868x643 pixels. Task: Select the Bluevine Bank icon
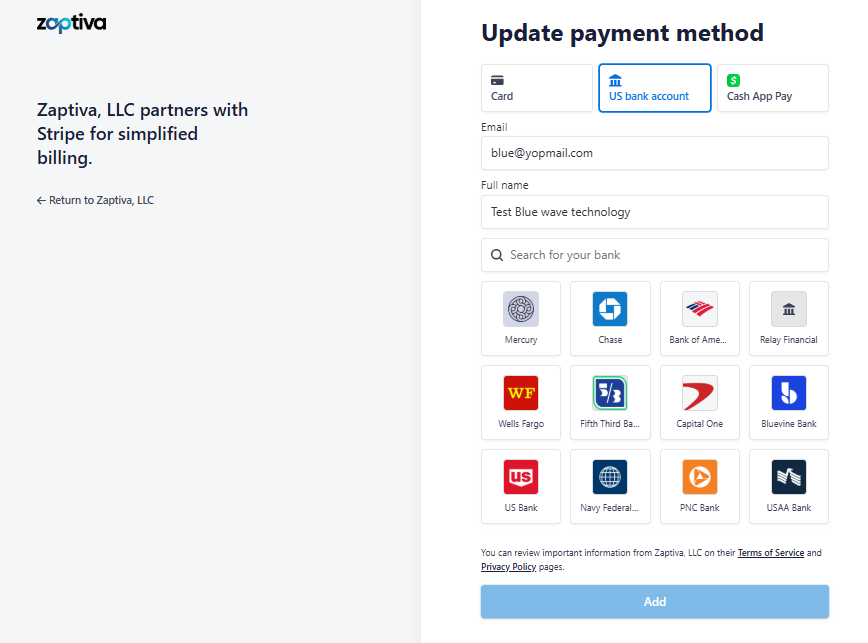tap(789, 393)
